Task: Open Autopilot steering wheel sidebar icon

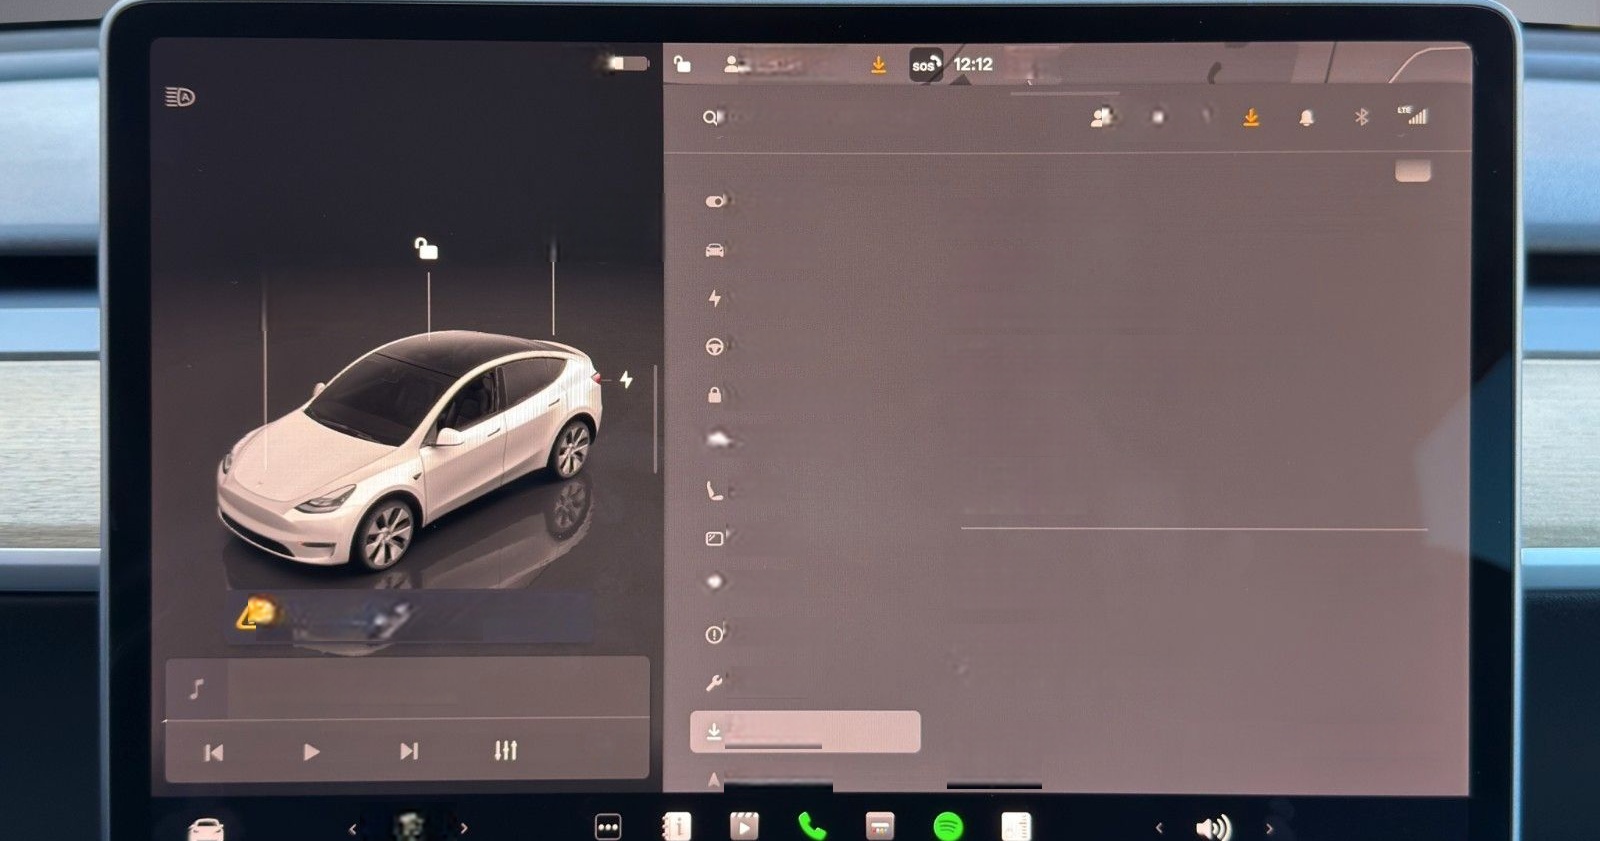Action: tap(714, 346)
